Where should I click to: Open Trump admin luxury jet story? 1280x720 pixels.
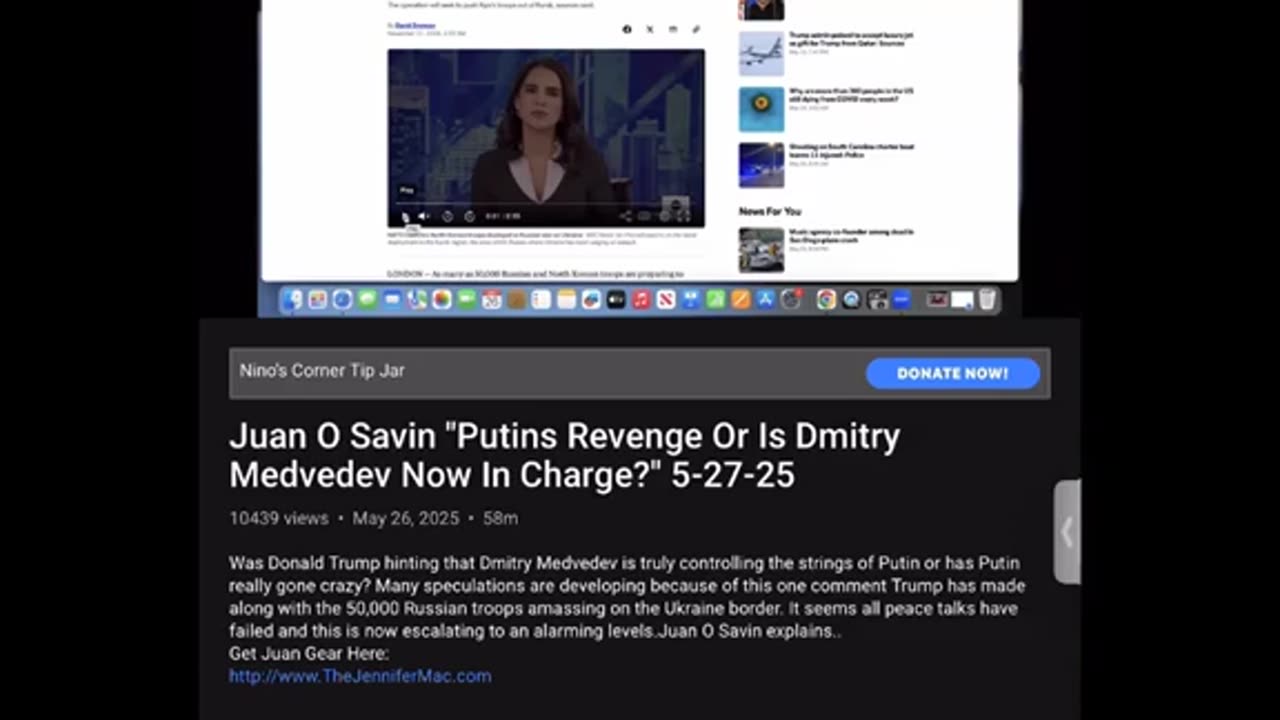tap(851, 39)
